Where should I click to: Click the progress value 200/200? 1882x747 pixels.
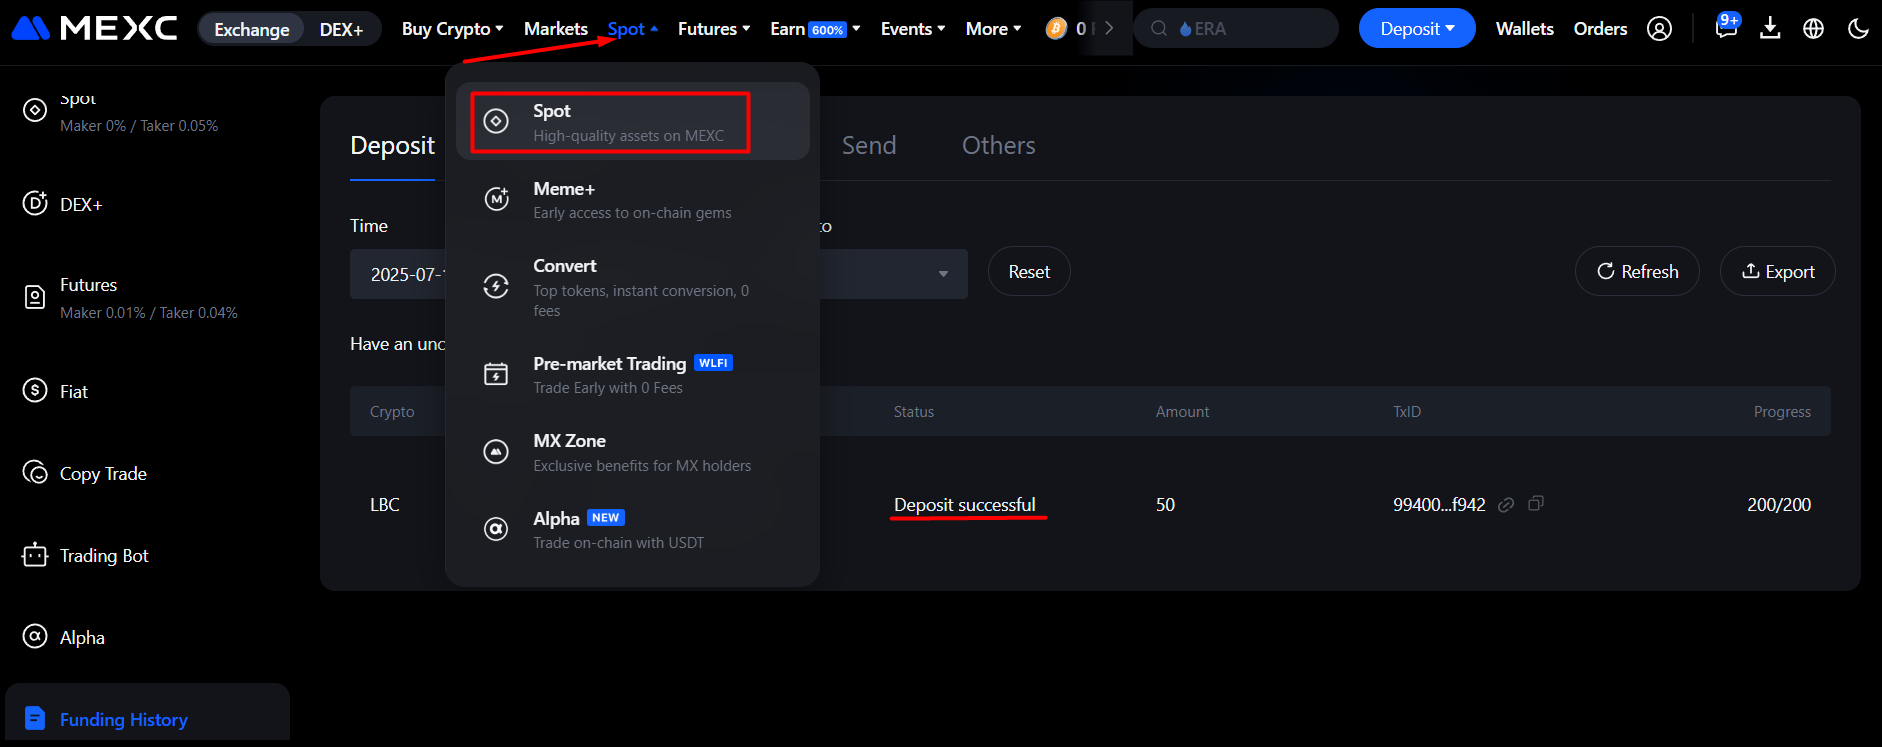(x=1779, y=505)
